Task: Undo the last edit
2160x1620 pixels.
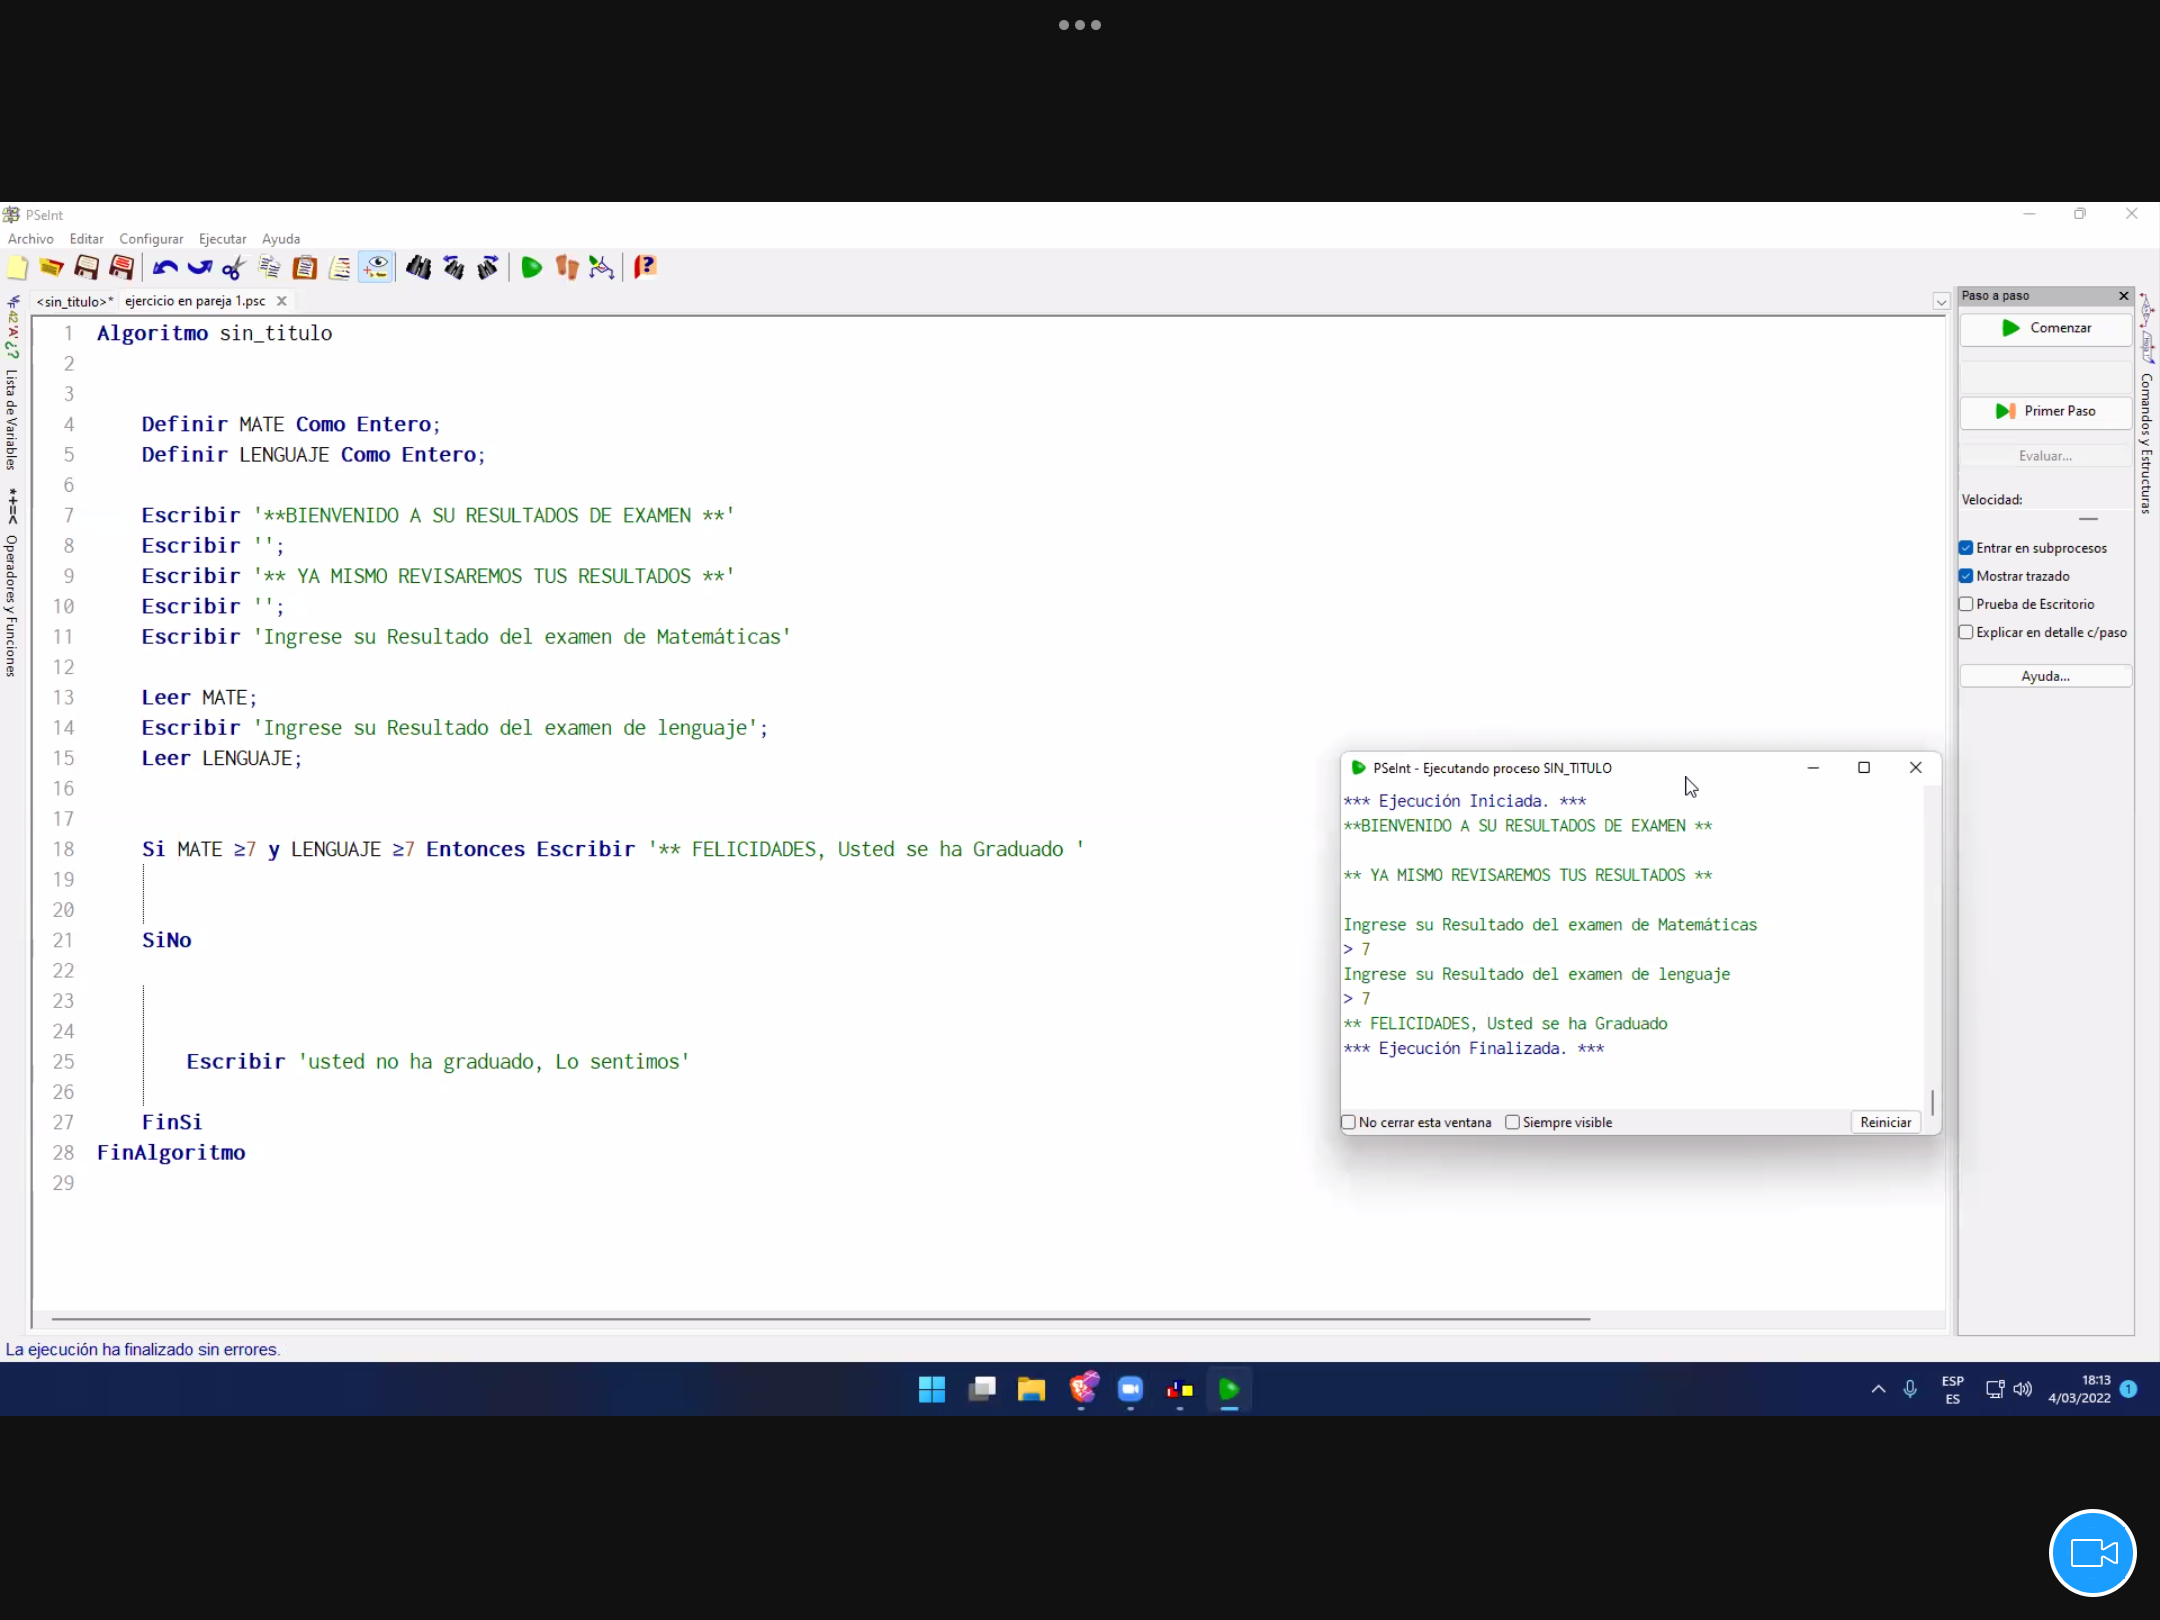Action: point(165,268)
